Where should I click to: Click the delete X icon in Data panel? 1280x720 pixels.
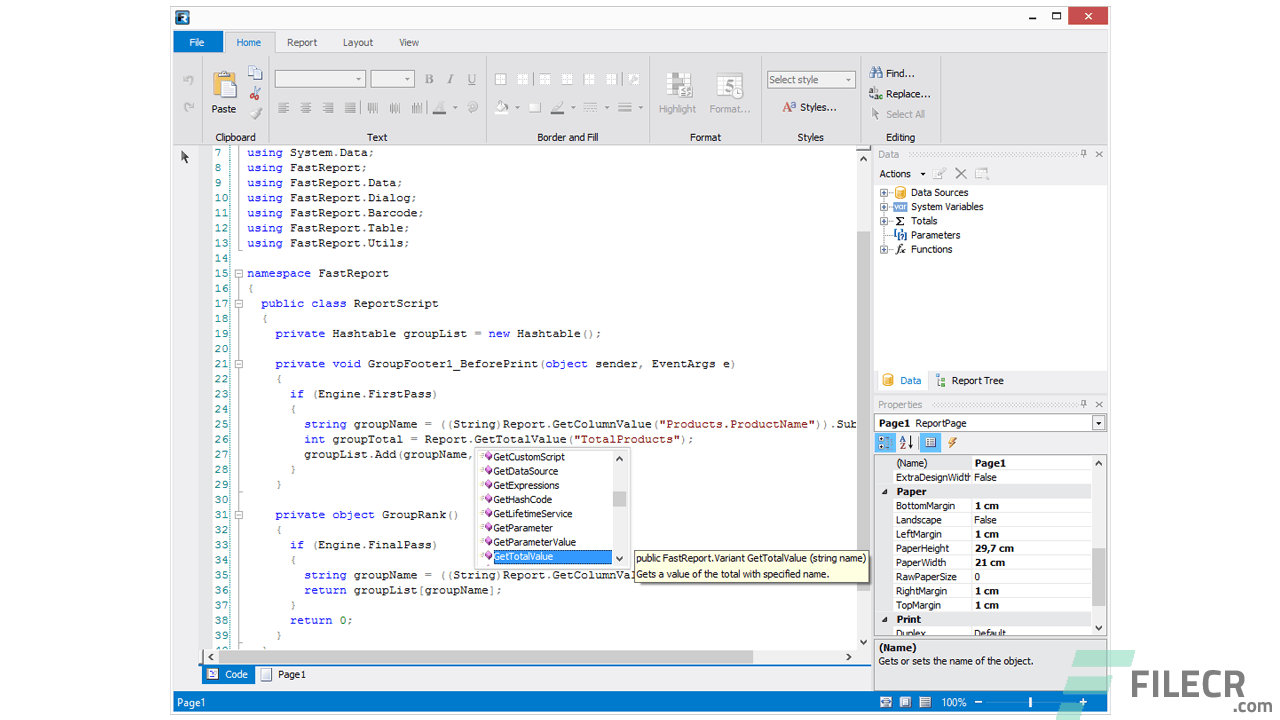pyautogui.click(x=961, y=174)
